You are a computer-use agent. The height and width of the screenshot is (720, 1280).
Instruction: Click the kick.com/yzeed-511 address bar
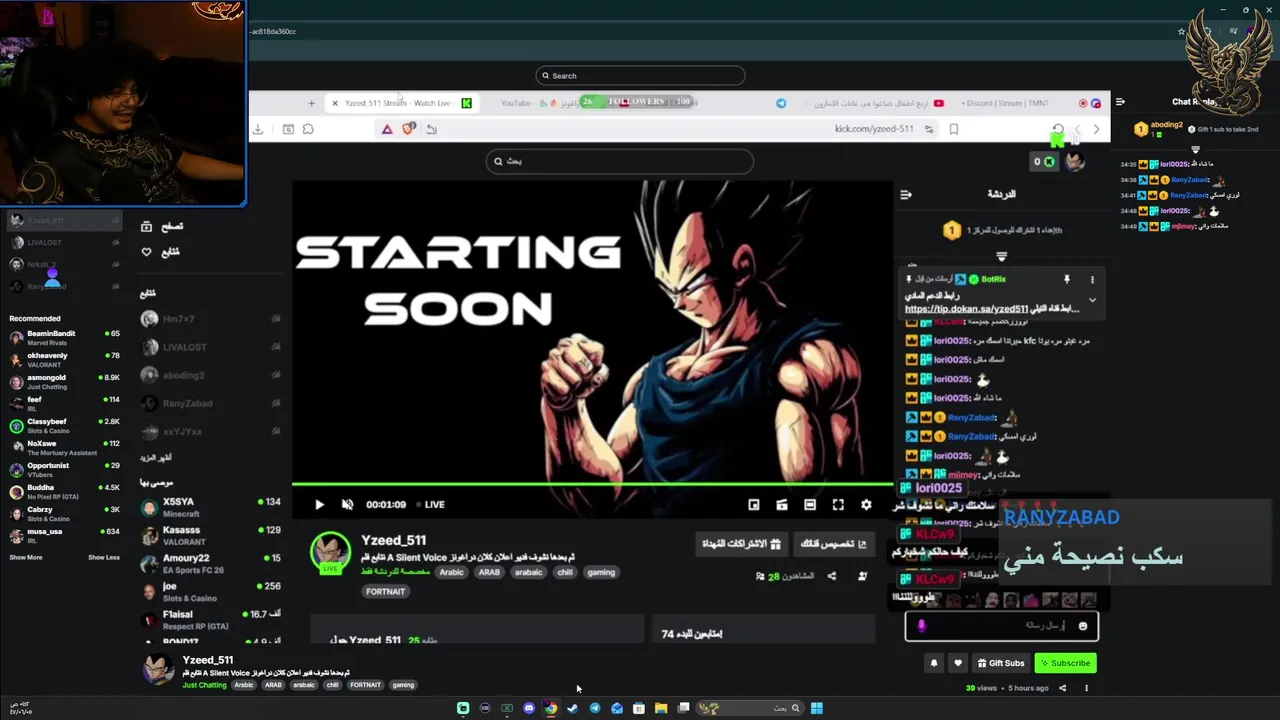(x=874, y=129)
